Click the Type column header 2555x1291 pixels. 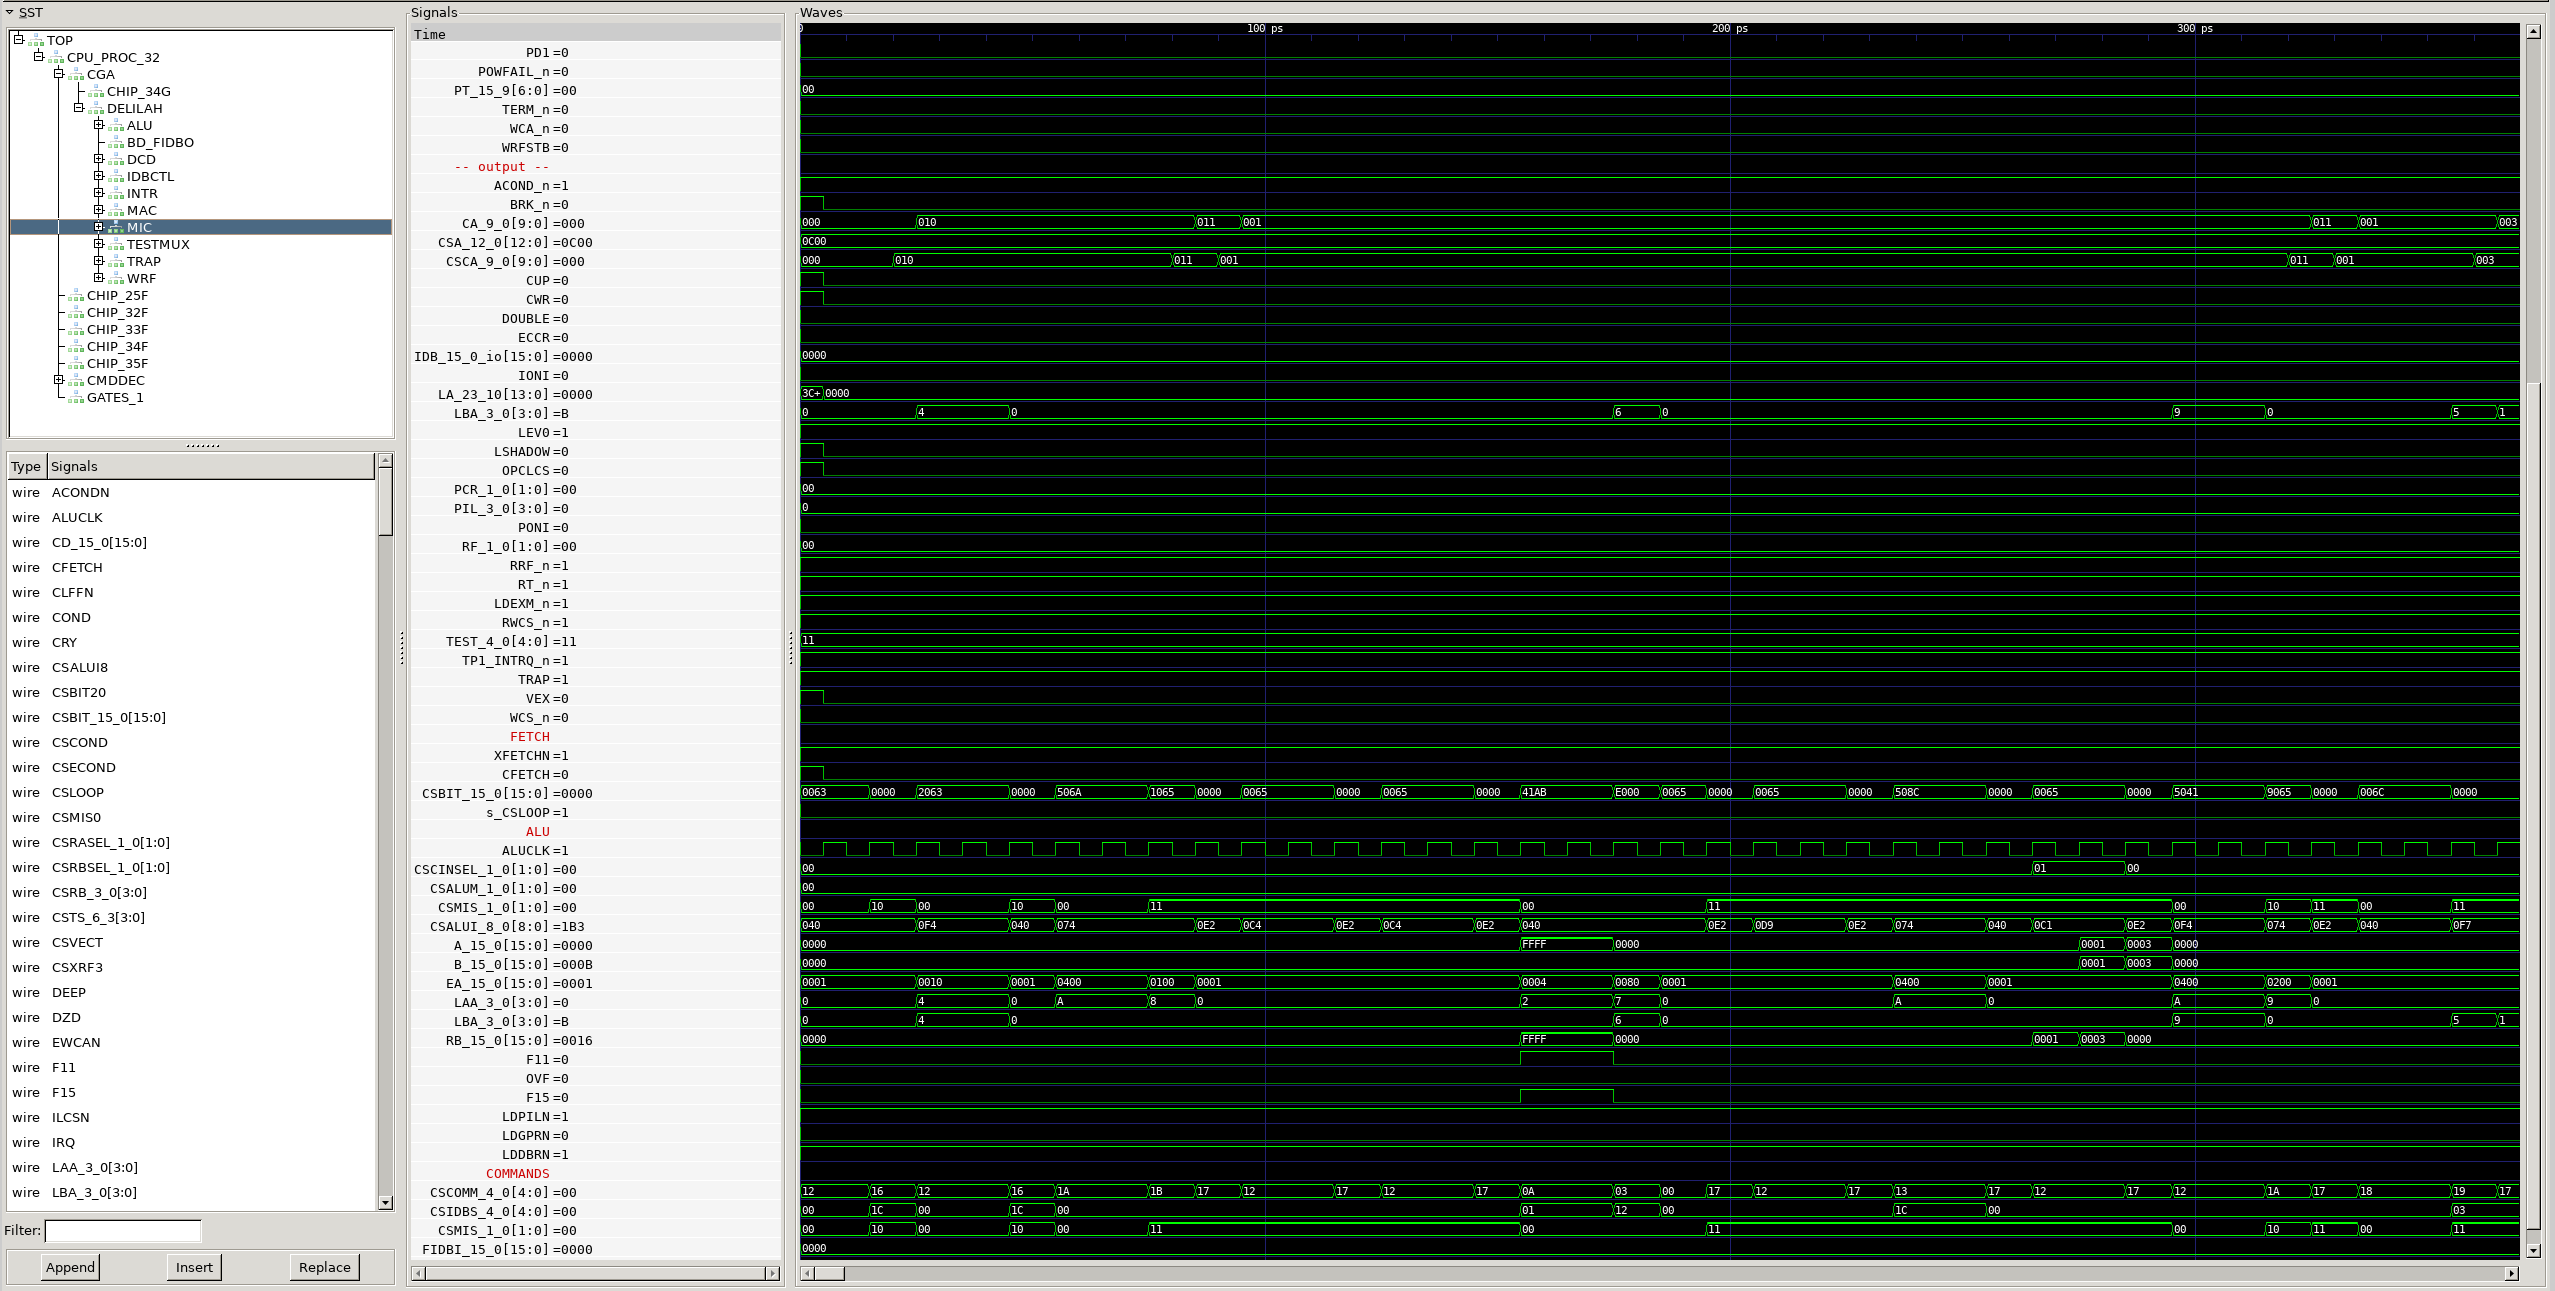[27, 466]
